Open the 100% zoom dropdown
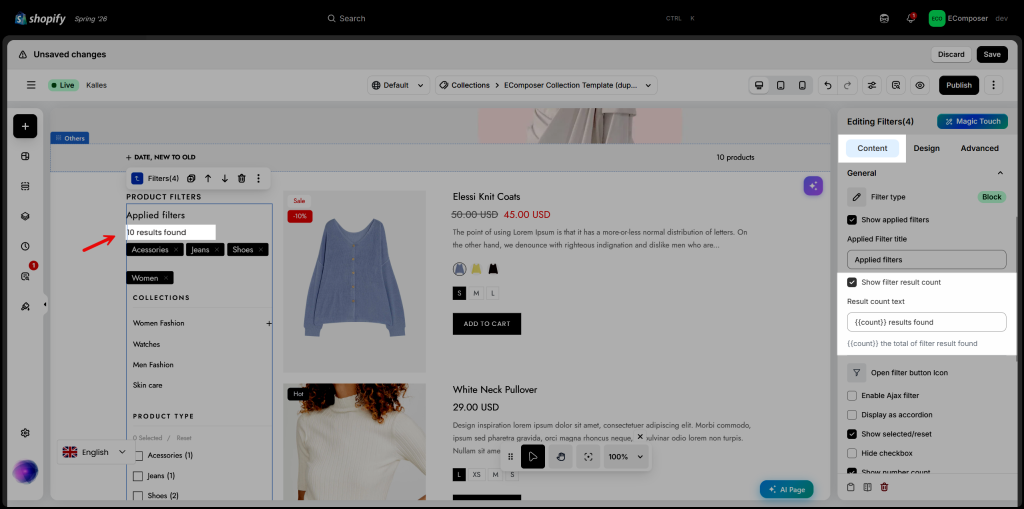The height and width of the screenshot is (509, 1024). pos(626,457)
